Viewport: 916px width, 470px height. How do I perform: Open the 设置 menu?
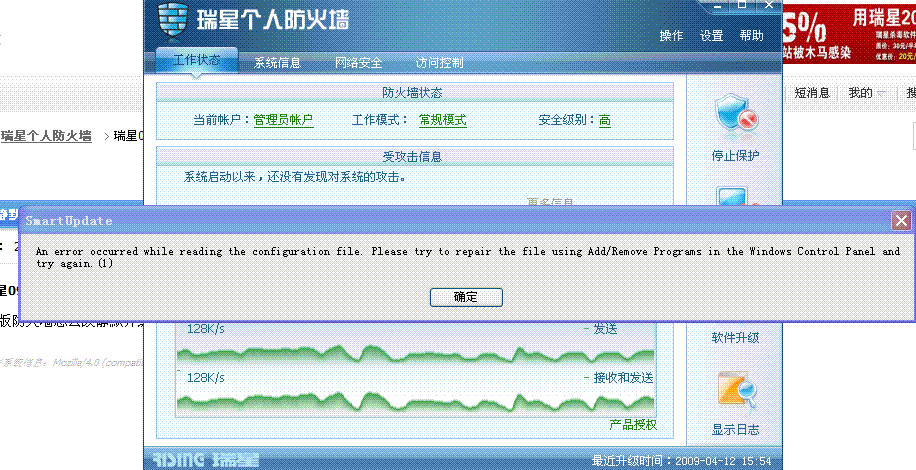[x=712, y=36]
